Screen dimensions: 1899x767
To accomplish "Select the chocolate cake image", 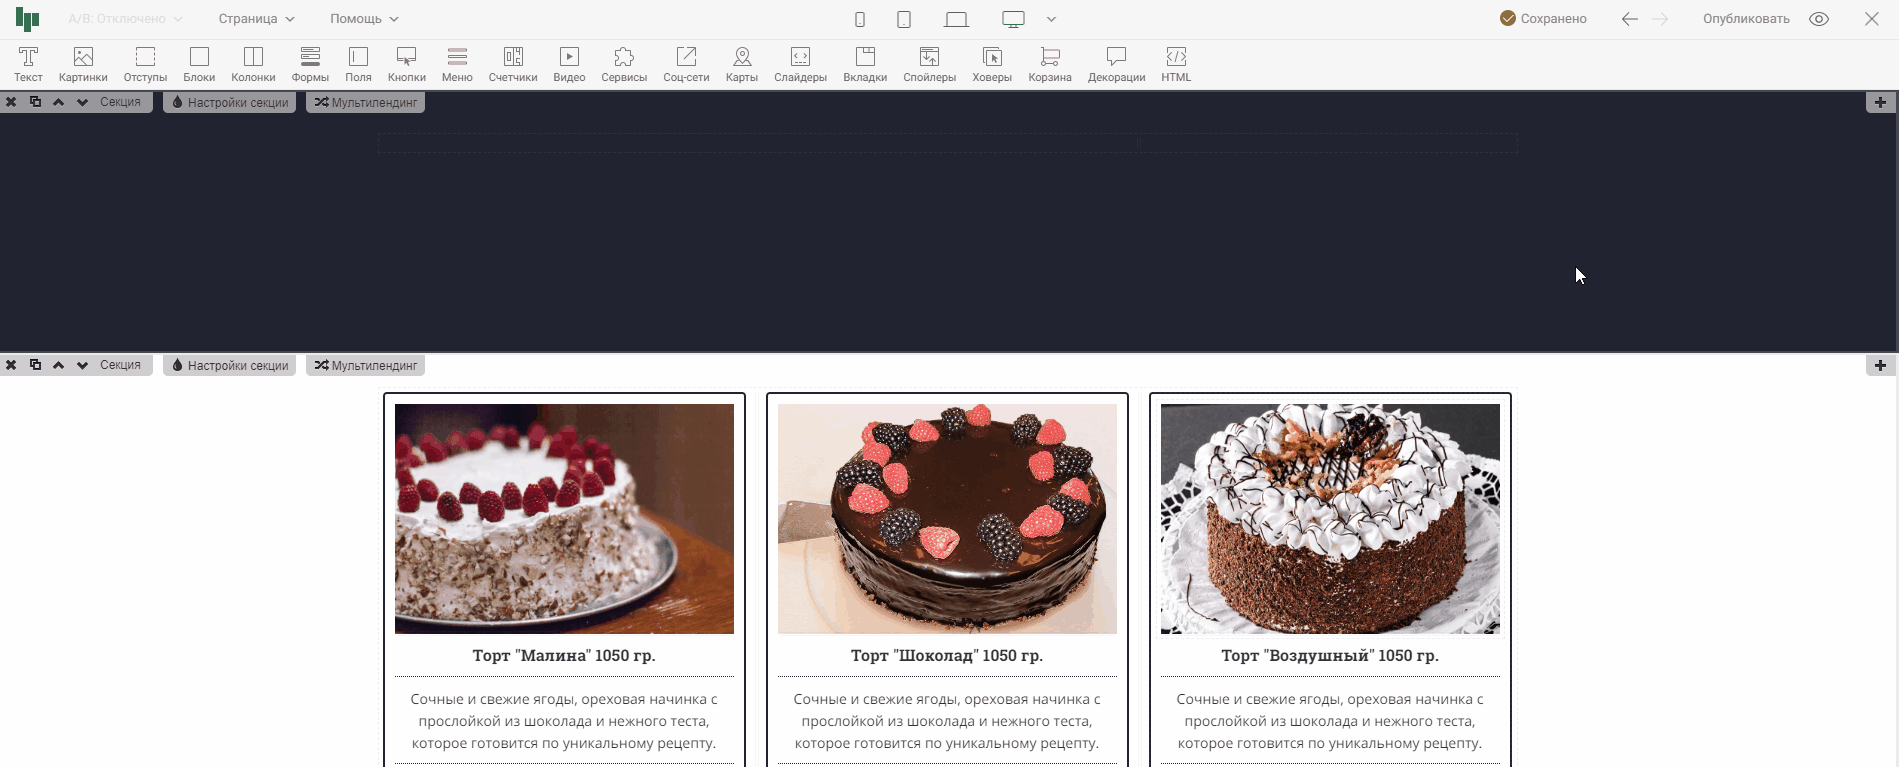I will [947, 518].
